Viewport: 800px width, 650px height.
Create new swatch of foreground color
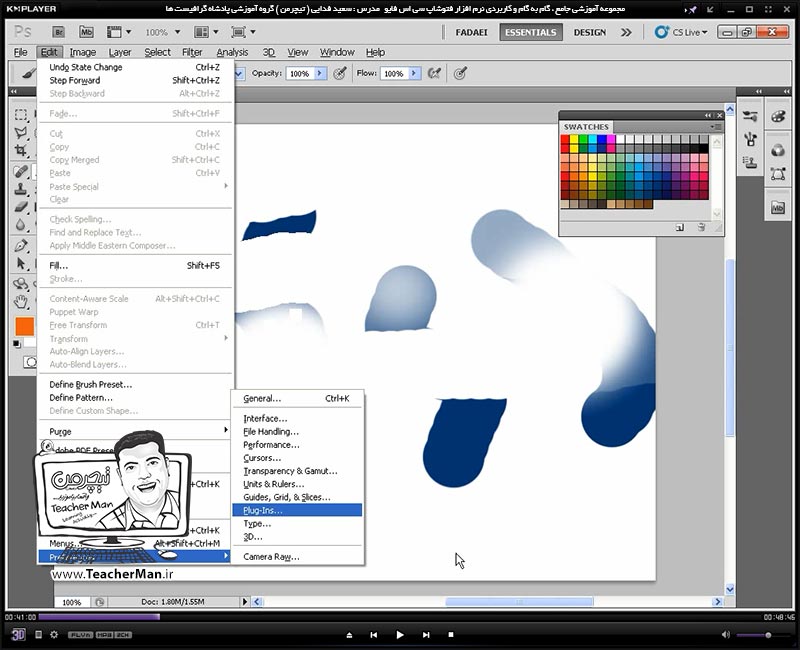680,228
